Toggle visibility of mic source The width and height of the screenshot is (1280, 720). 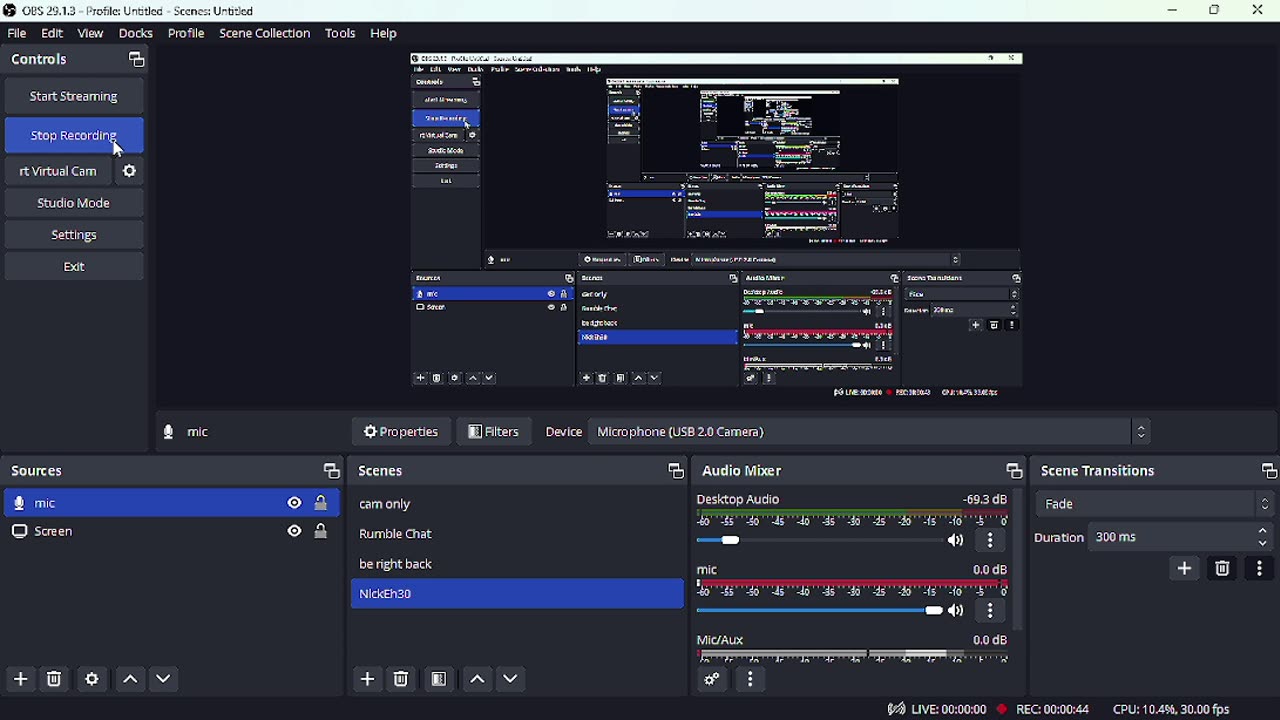point(294,503)
